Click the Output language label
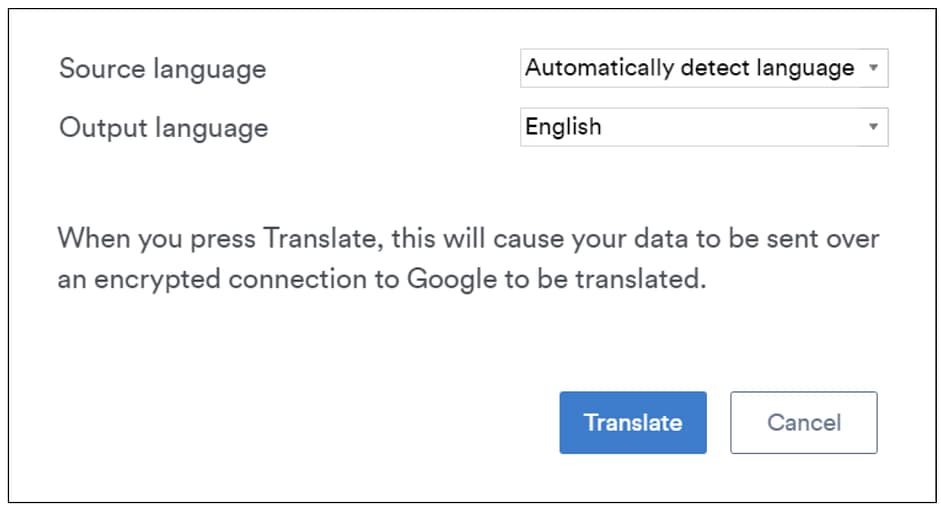Viewport: 941px width, 512px height. click(163, 128)
